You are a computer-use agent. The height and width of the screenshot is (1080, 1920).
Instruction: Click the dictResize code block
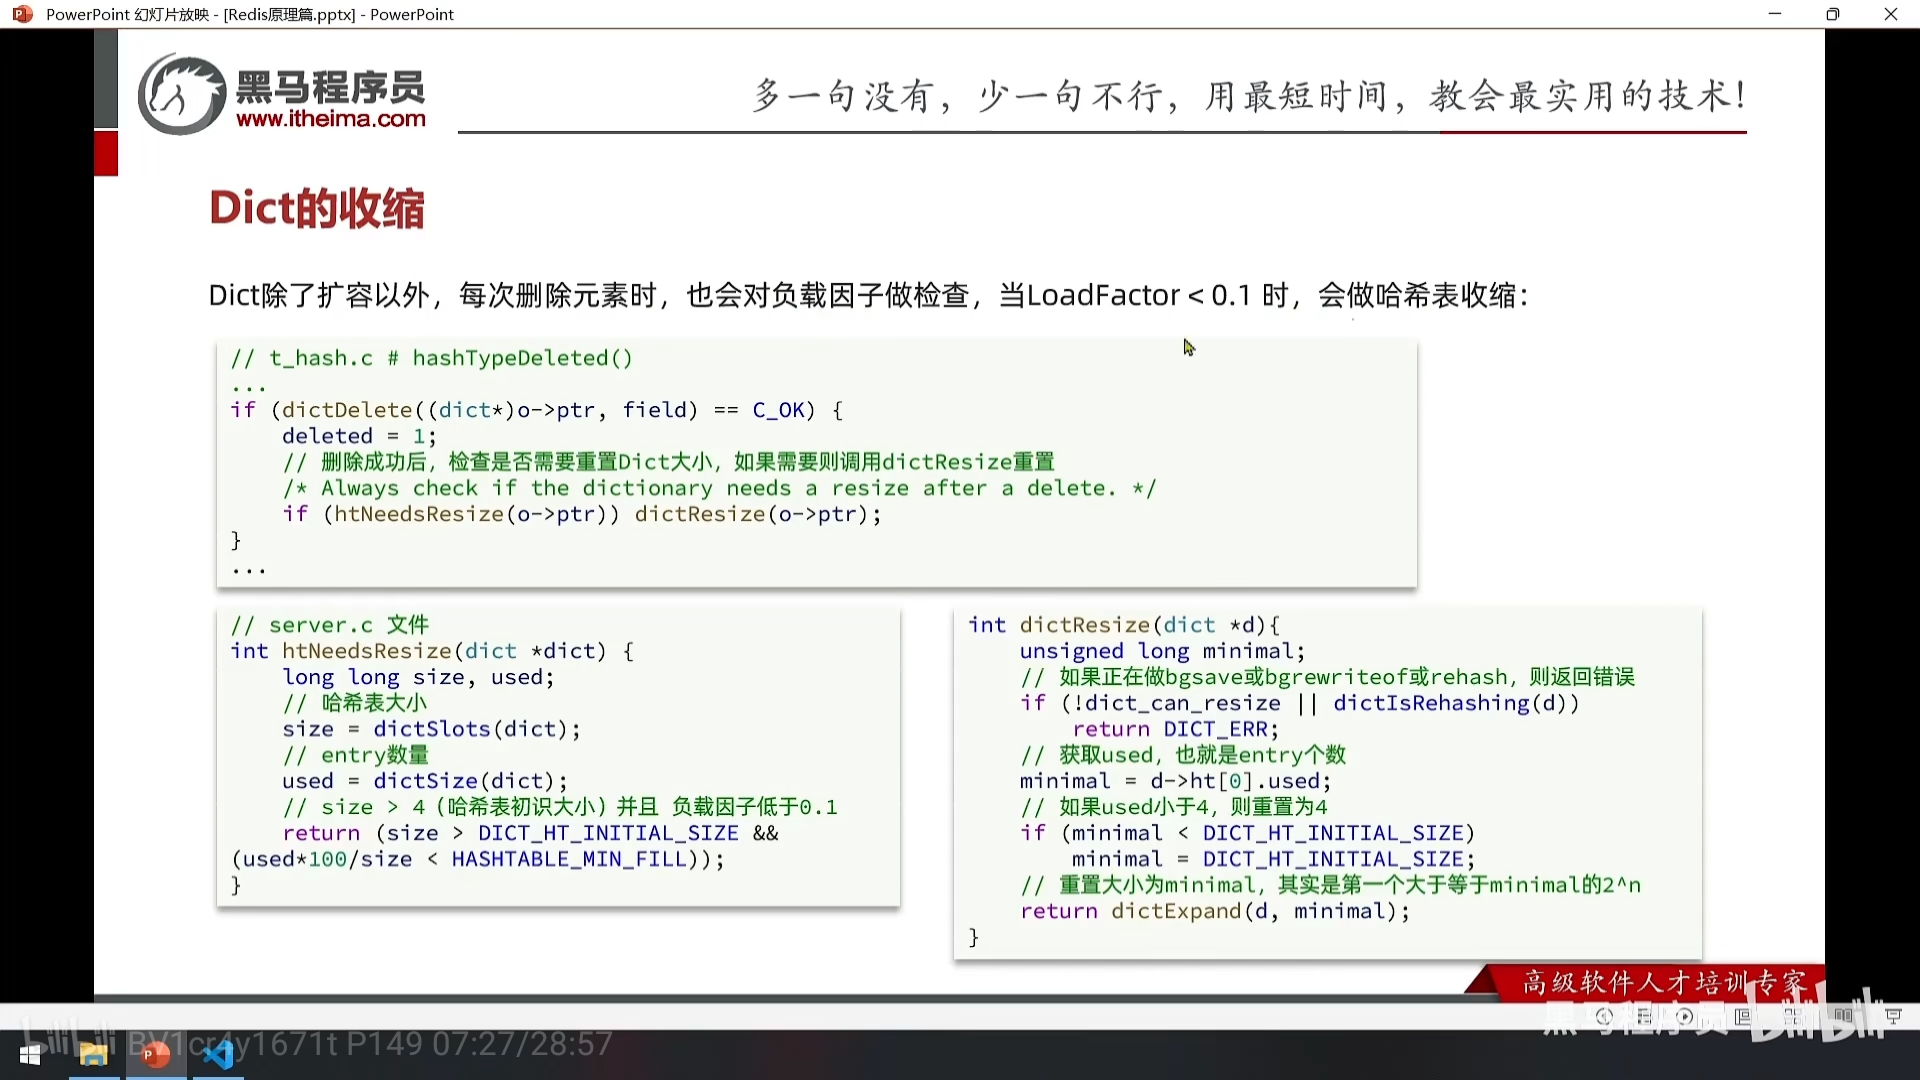coord(1327,781)
